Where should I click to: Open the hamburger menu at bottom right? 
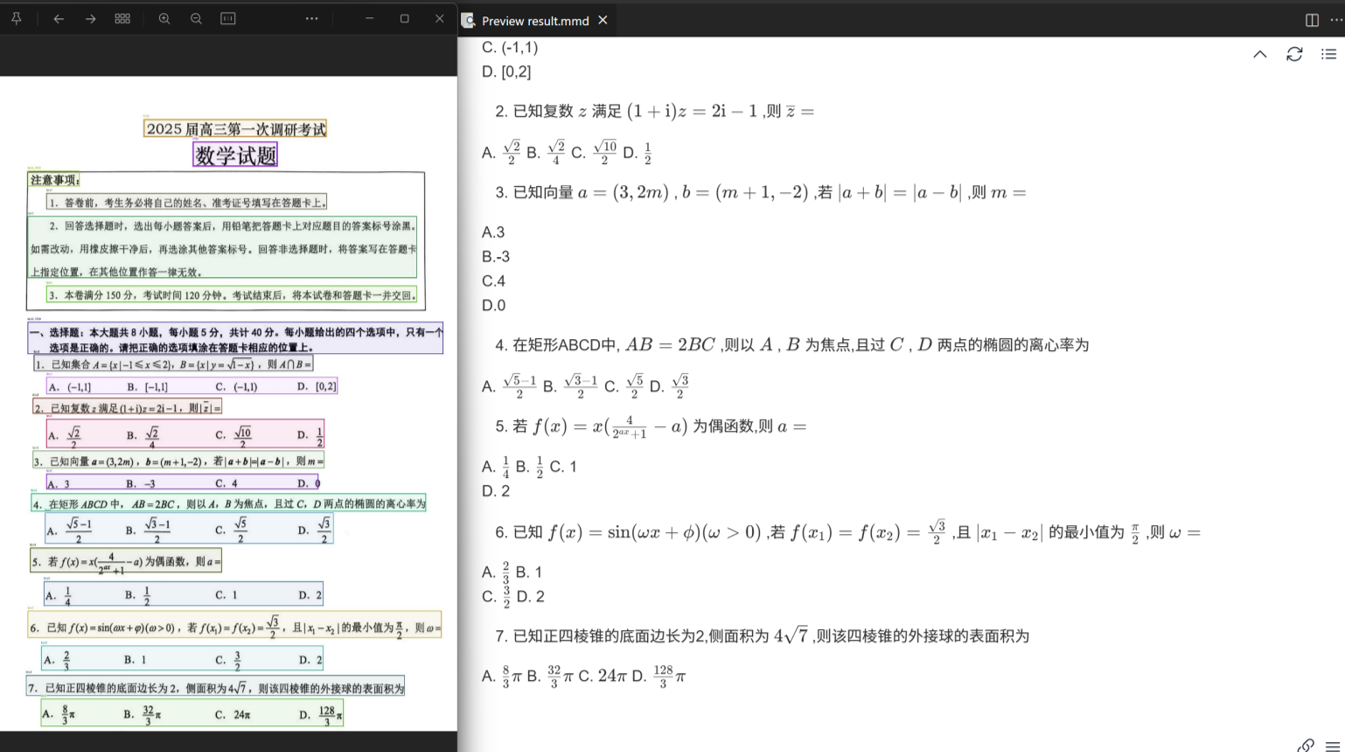click(1332, 745)
